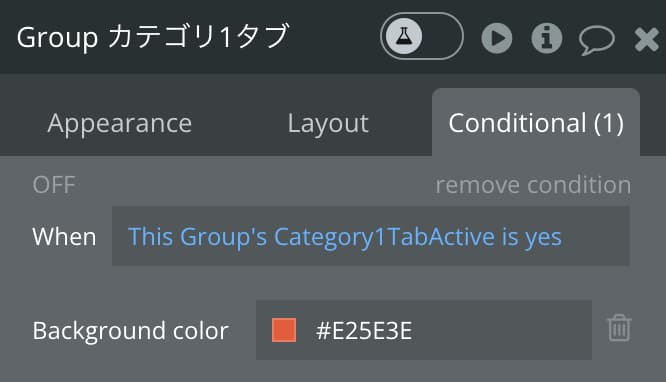This screenshot has height=382, width=666.
Task: Open the play workflow icon
Action: pyautogui.click(x=497, y=38)
